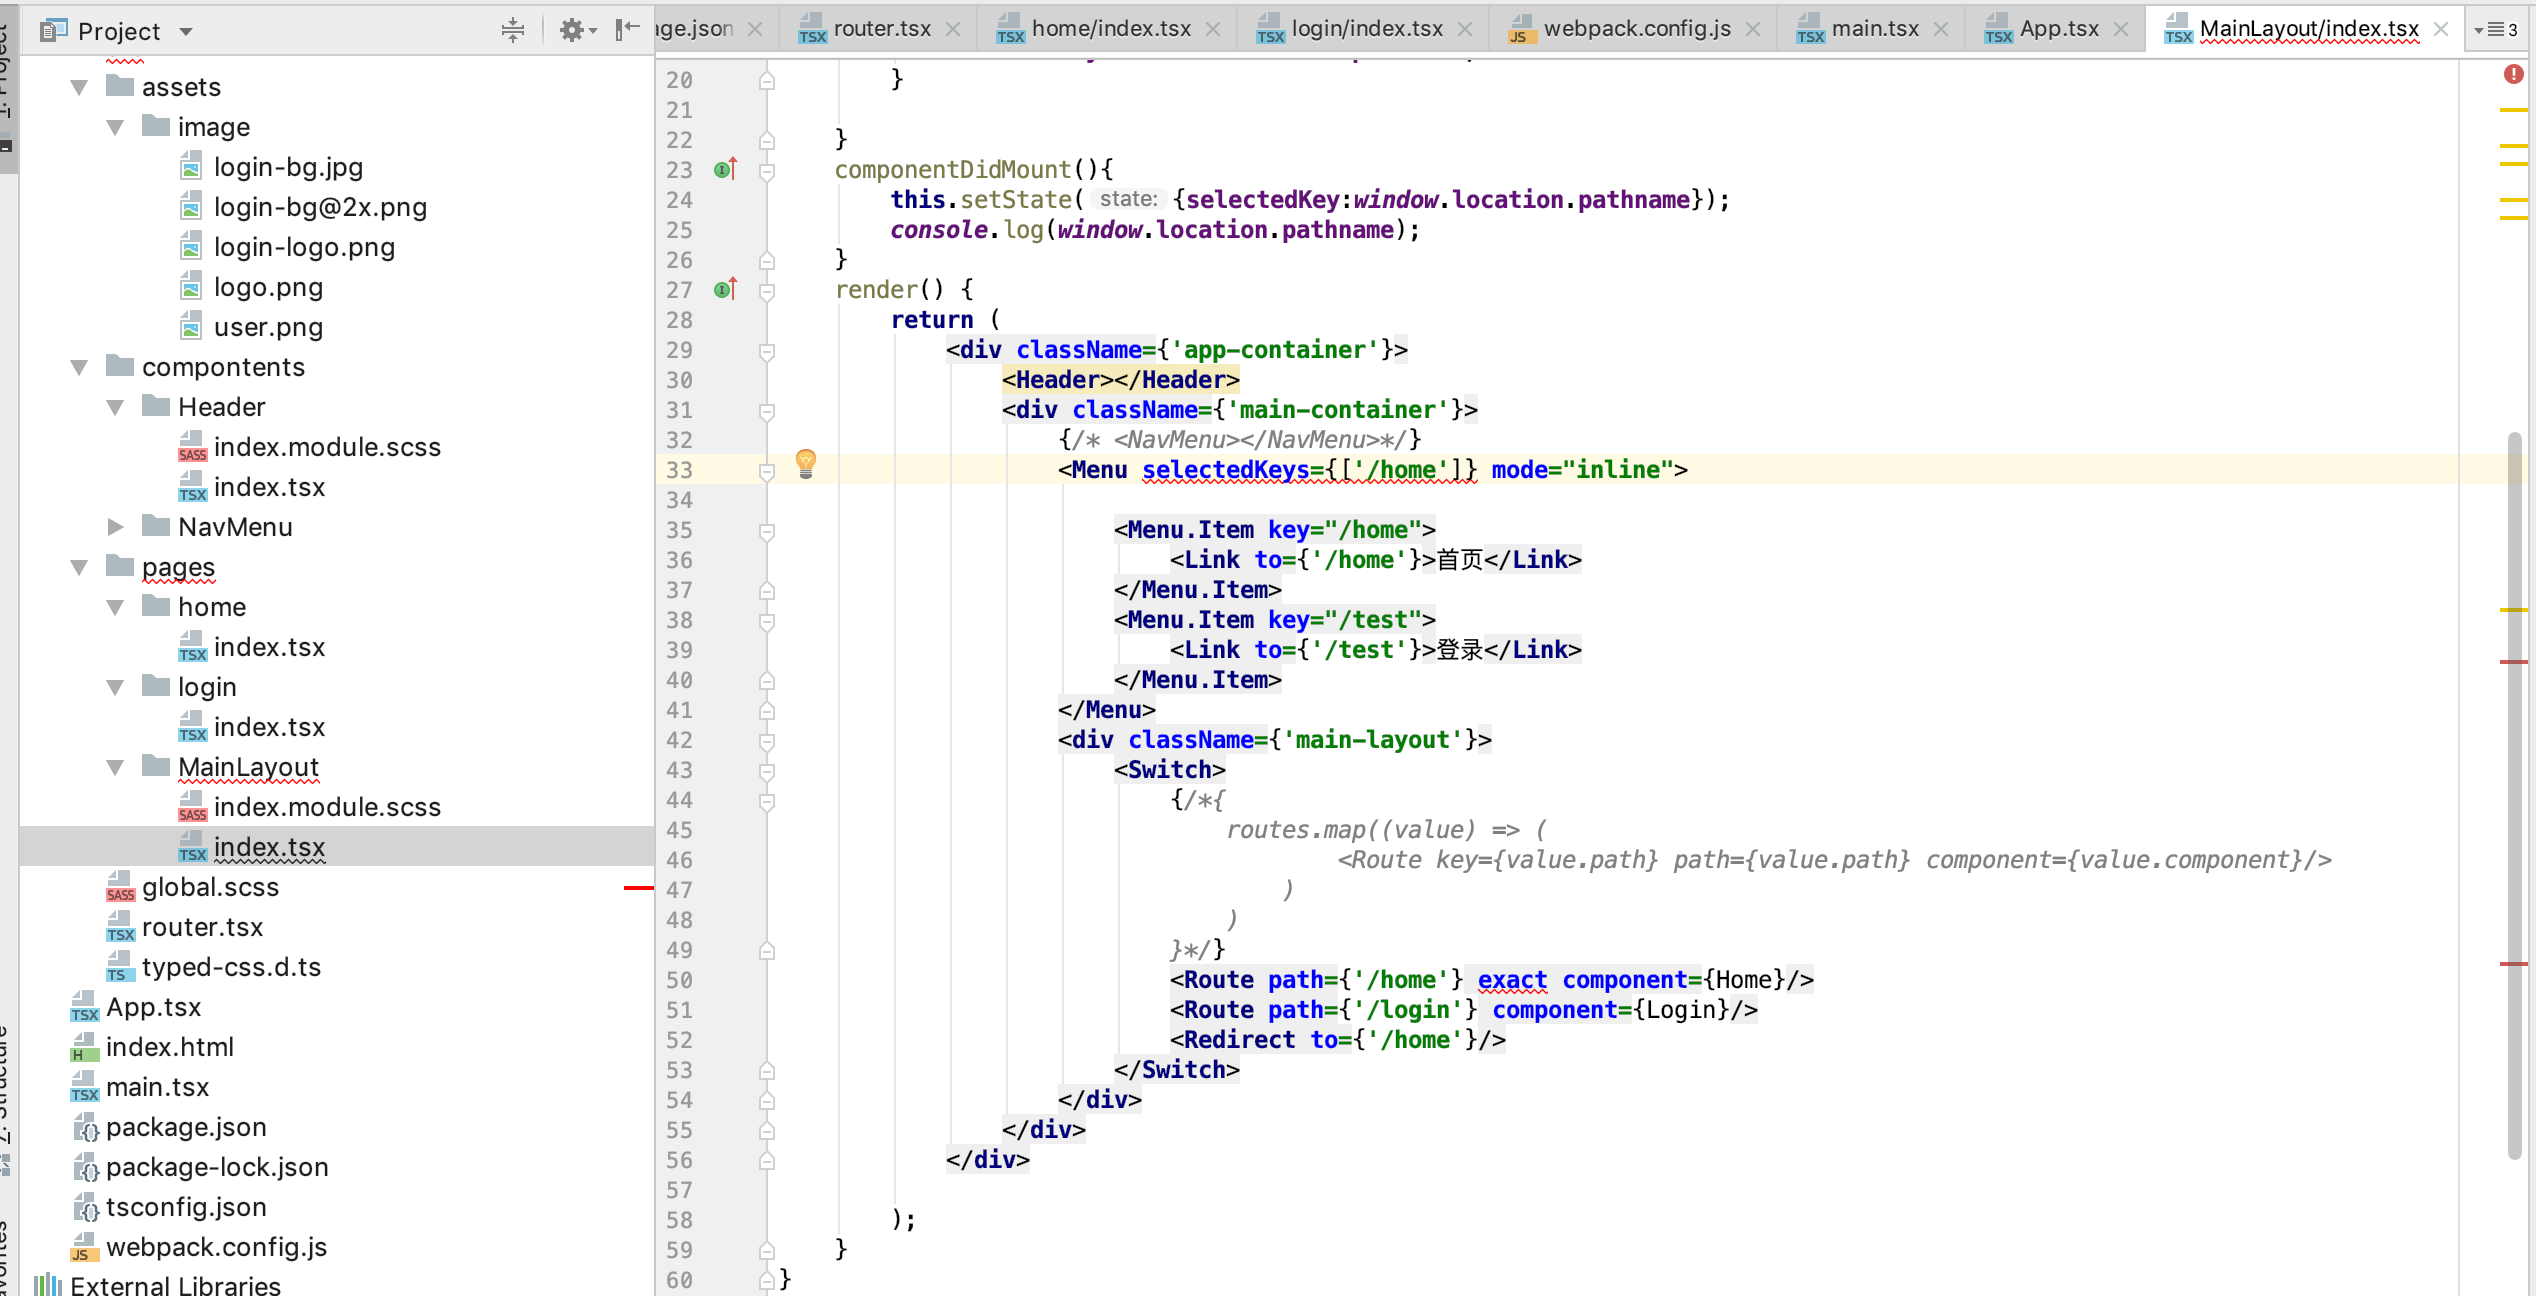
Task: Click the scroll-from-source icon in Project toolbar
Action: 512,30
